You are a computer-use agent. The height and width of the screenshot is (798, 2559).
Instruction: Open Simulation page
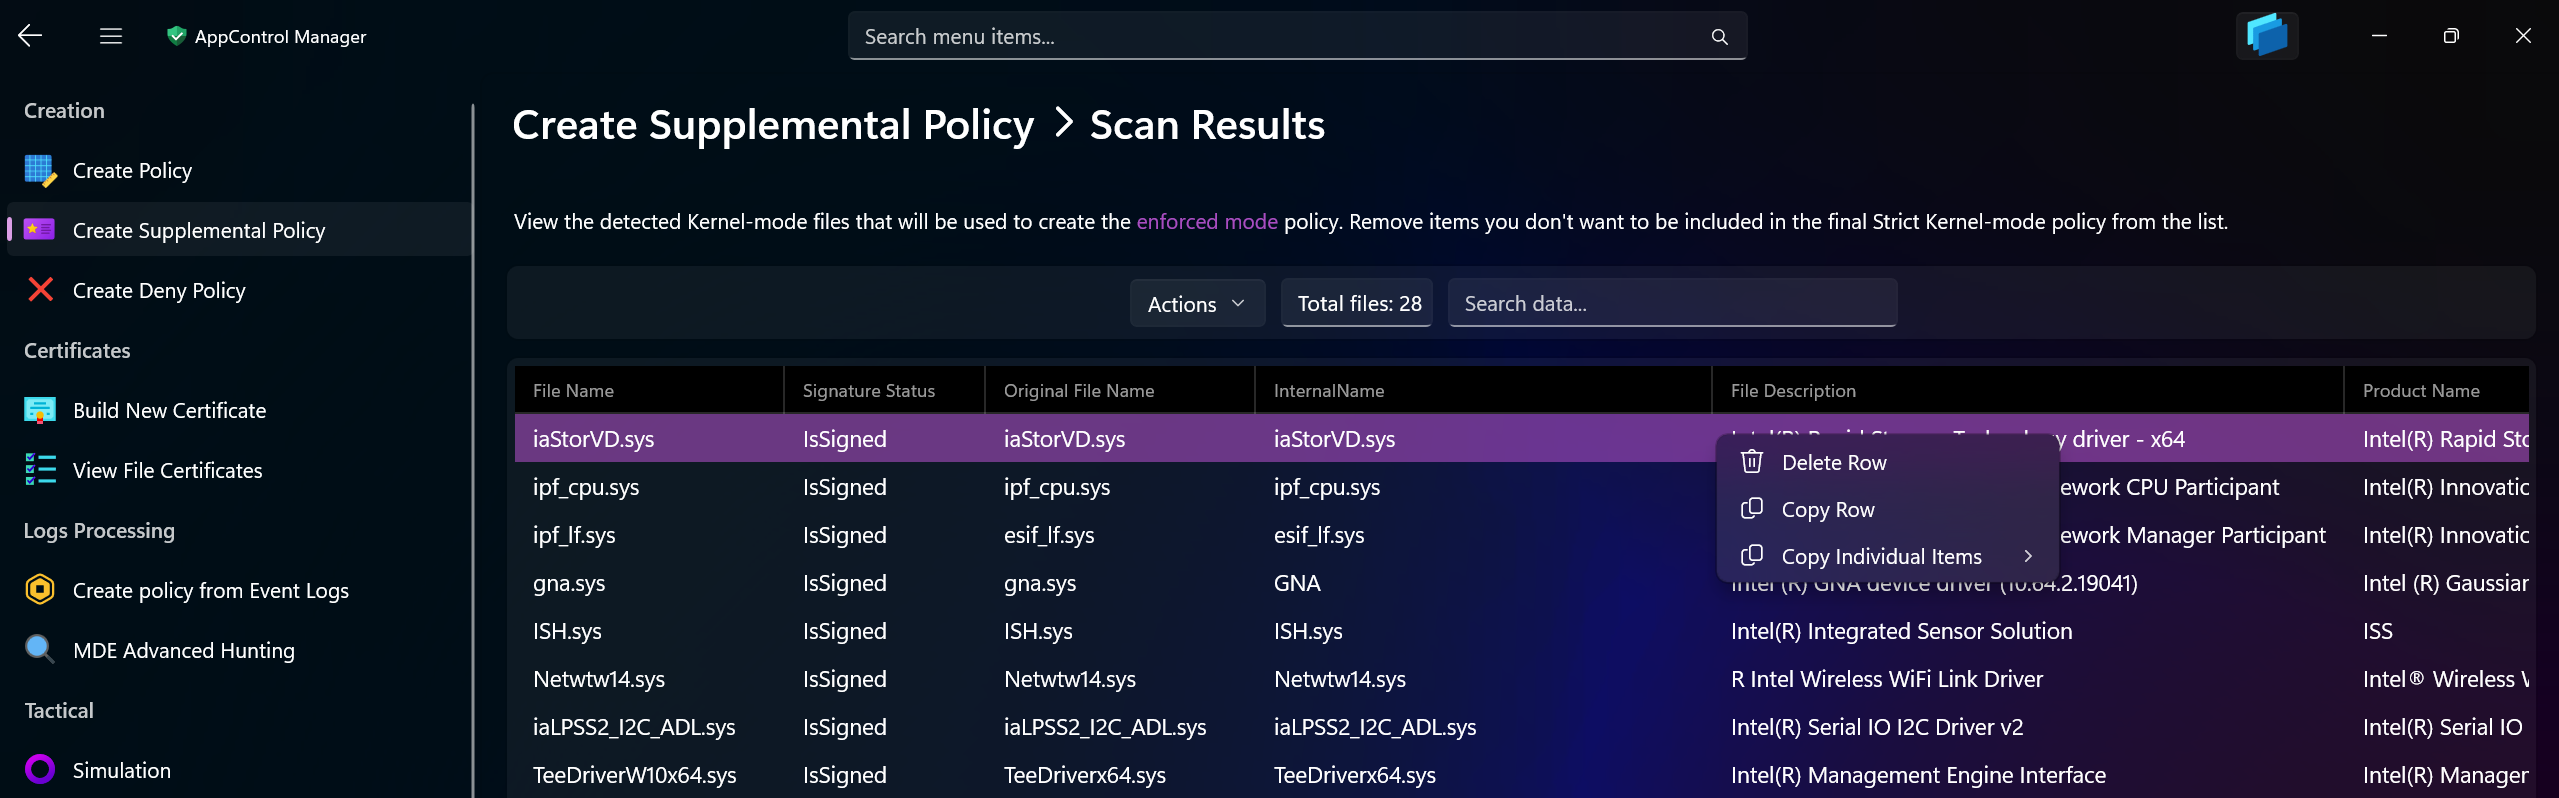point(238,770)
